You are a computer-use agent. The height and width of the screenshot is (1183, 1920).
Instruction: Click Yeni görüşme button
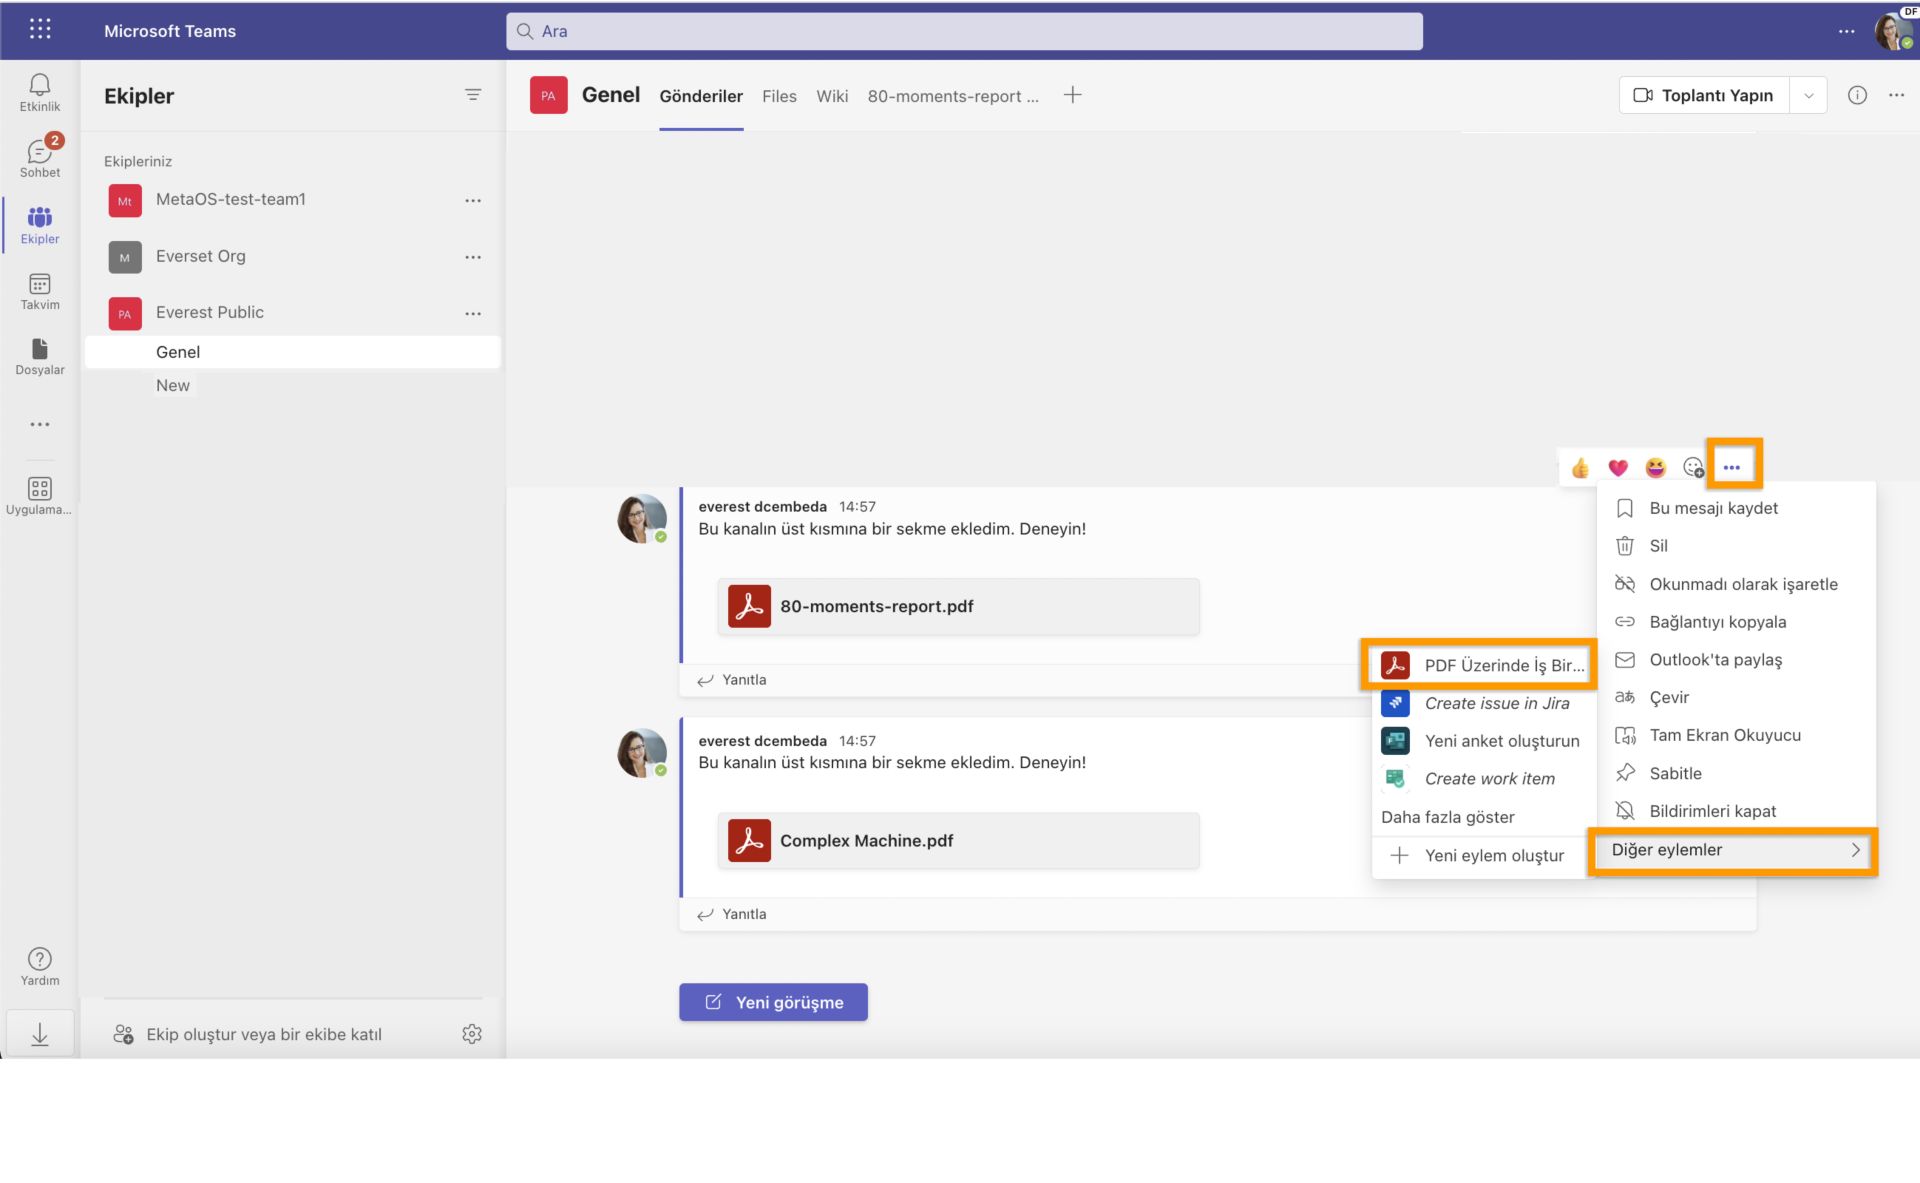[773, 1001]
